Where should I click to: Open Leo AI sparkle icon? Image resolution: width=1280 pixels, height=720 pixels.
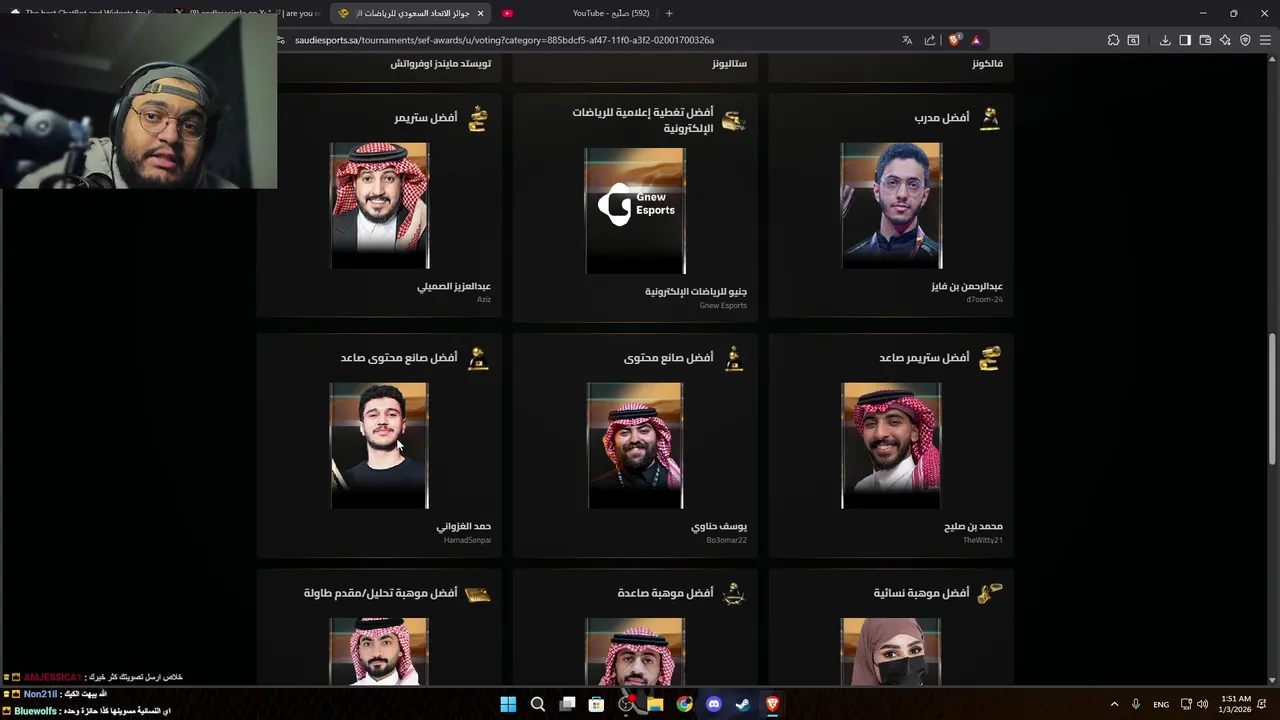(1225, 40)
